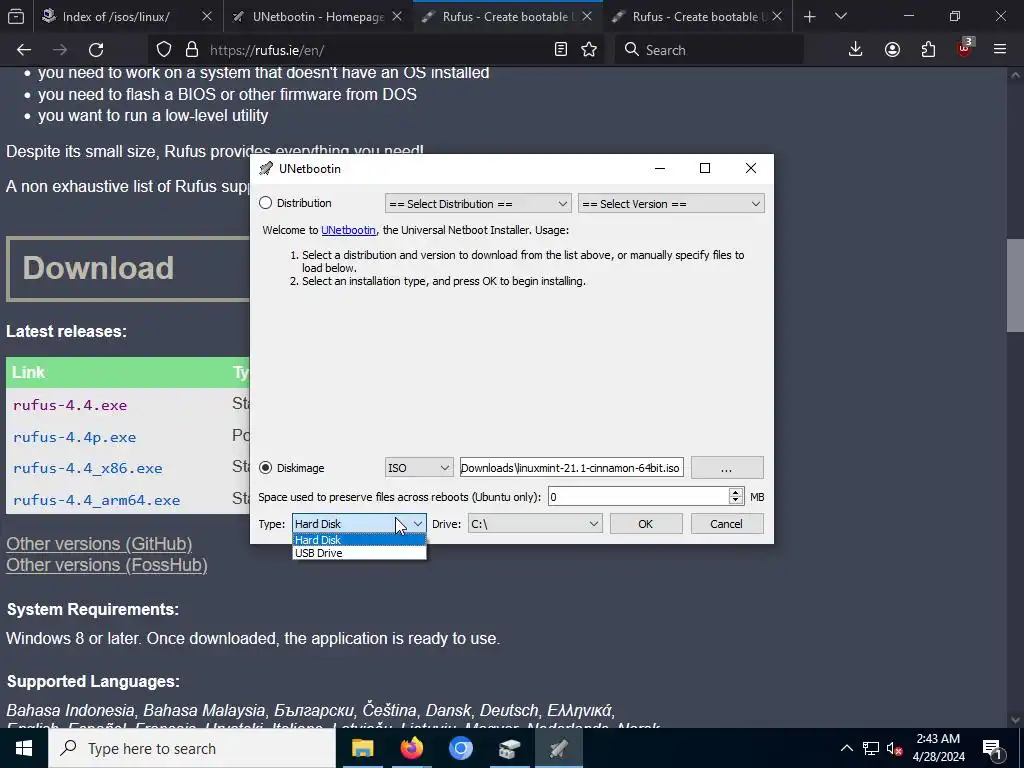This screenshot has width=1024, height=768.
Task: Increase persistent space with up stepper arrow
Action: [x=735, y=492]
